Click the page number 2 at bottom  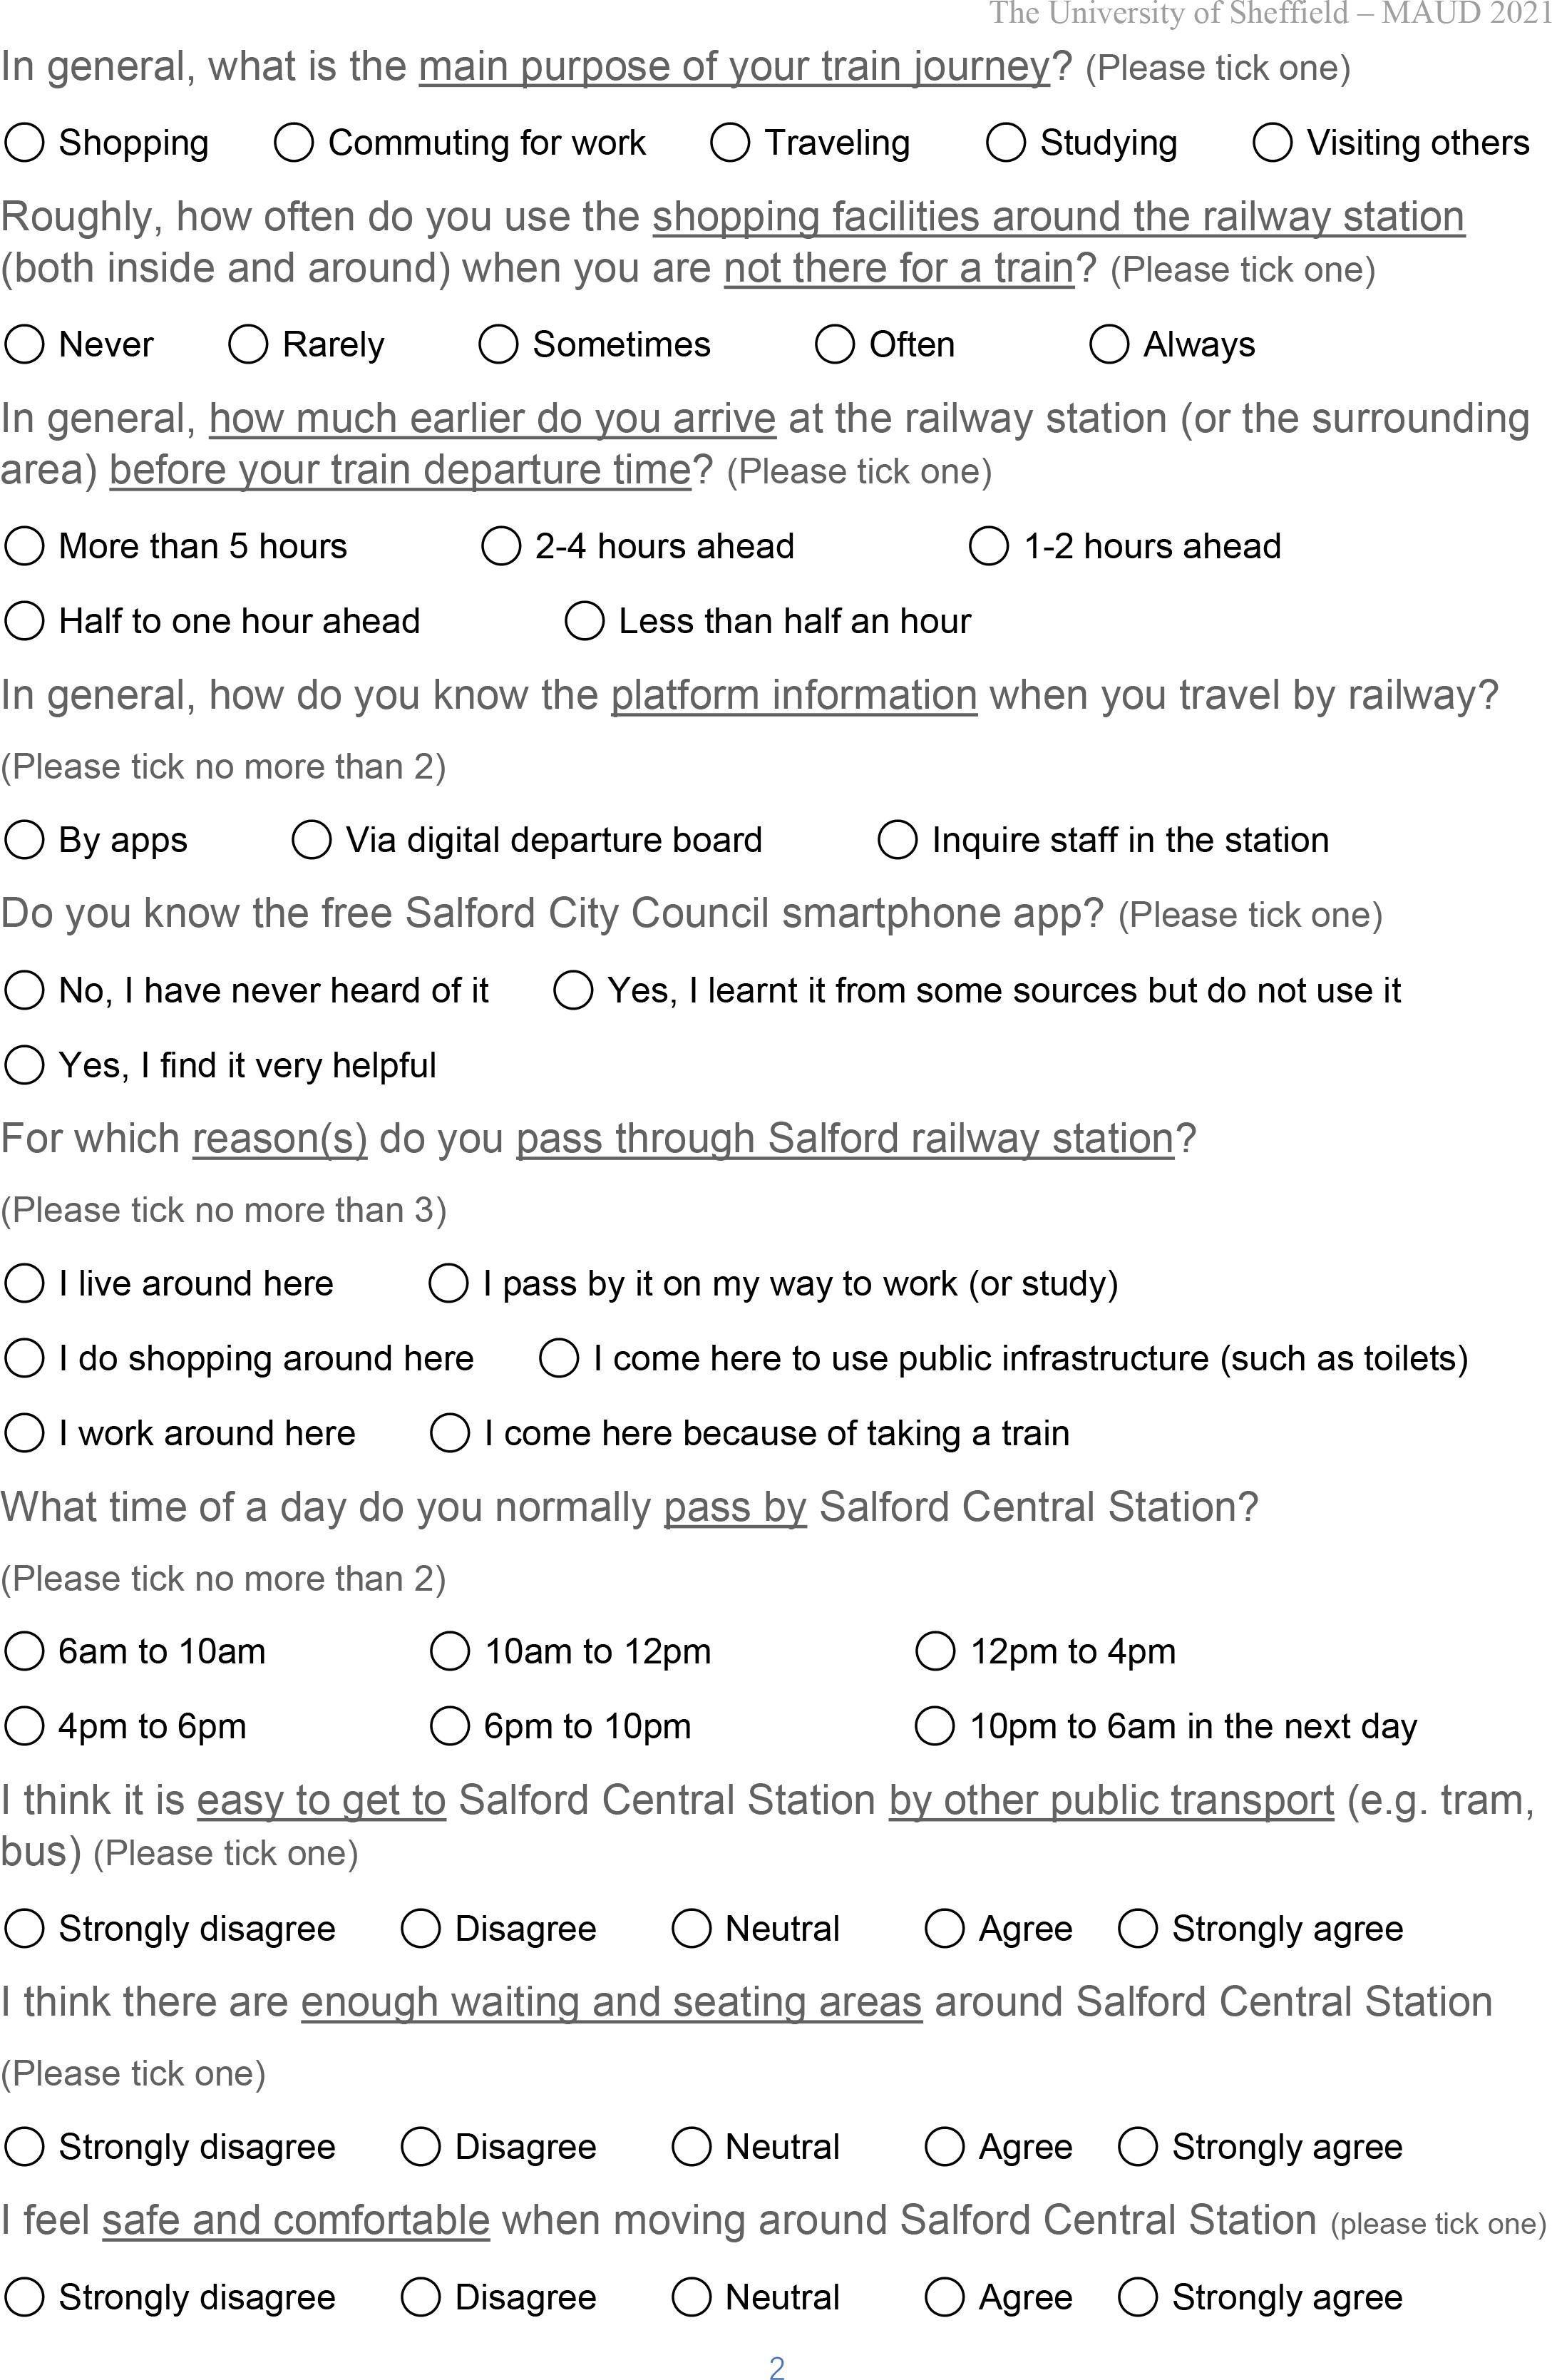pyautogui.click(x=776, y=2367)
